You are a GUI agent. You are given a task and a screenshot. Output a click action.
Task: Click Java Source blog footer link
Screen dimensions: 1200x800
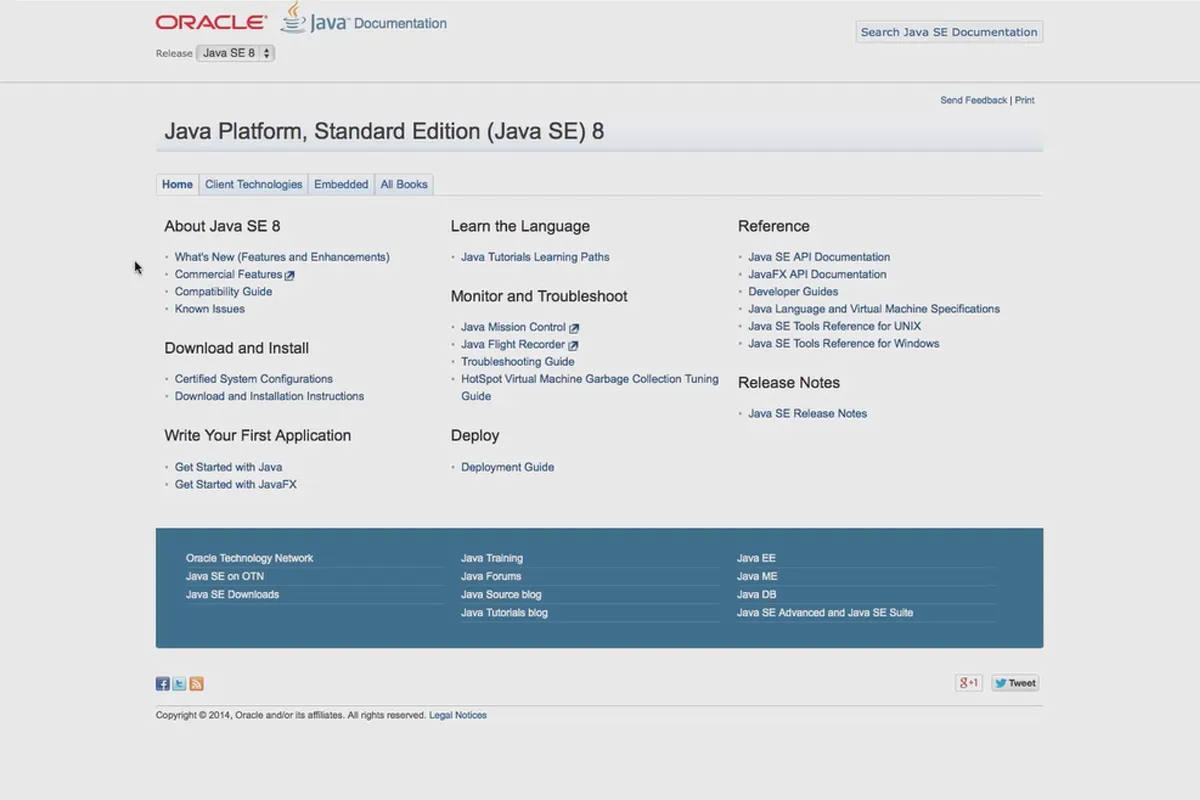coord(501,594)
